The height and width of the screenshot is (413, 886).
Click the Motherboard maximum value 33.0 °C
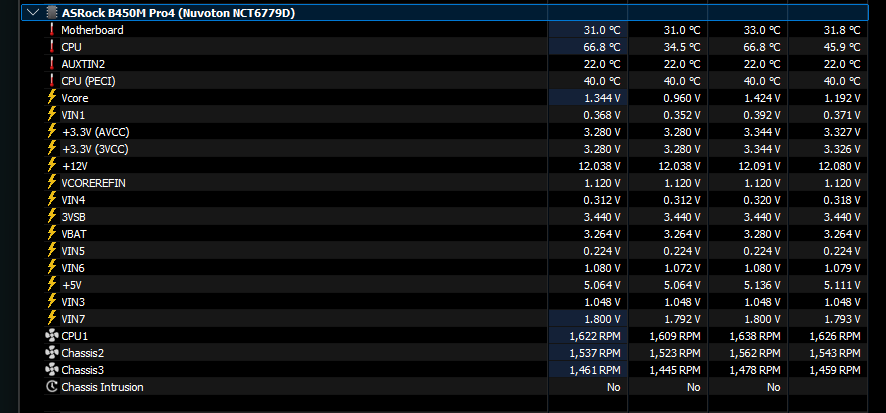point(762,30)
